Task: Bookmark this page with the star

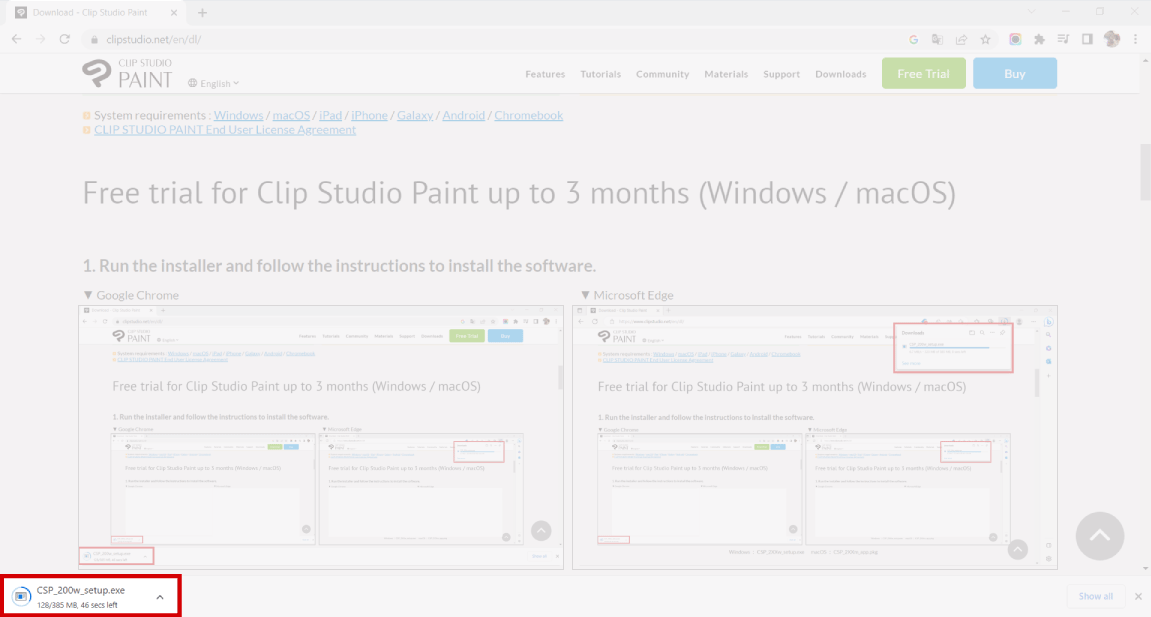Action: coord(985,40)
